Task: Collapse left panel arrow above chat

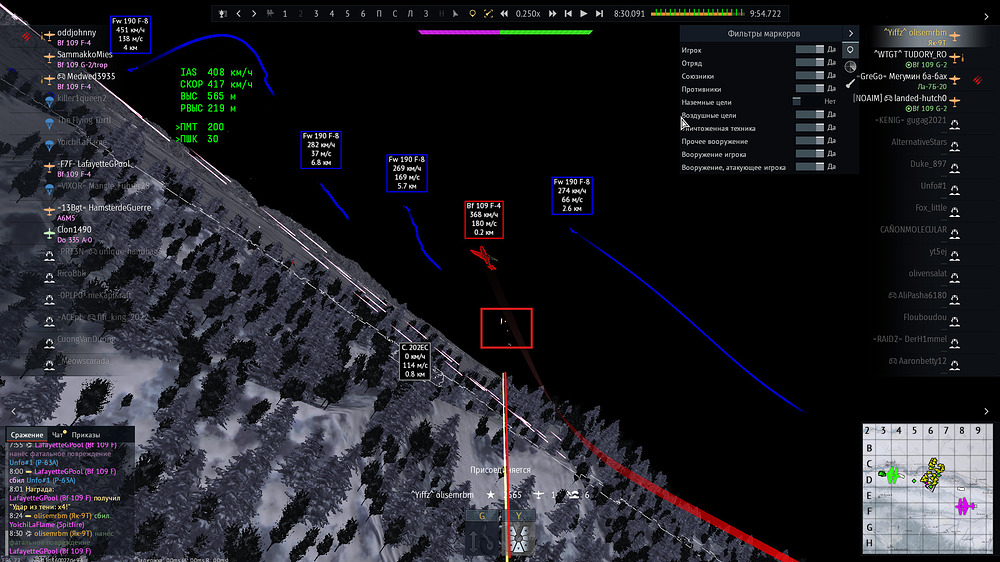Action: pyautogui.click(x=14, y=411)
